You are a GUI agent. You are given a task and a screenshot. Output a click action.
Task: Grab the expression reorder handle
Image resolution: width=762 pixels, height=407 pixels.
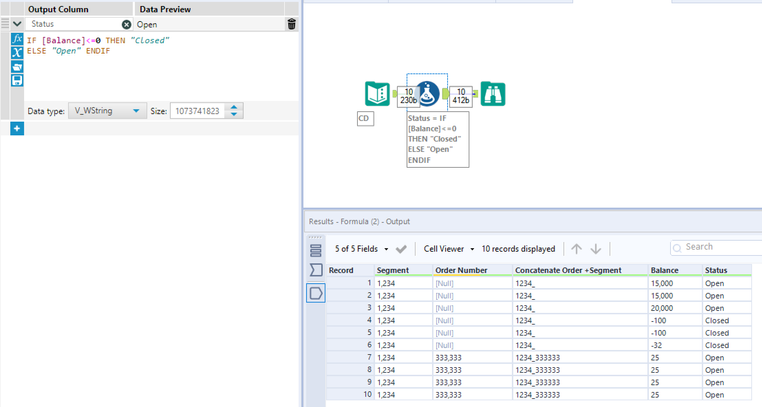tap(5, 24)
